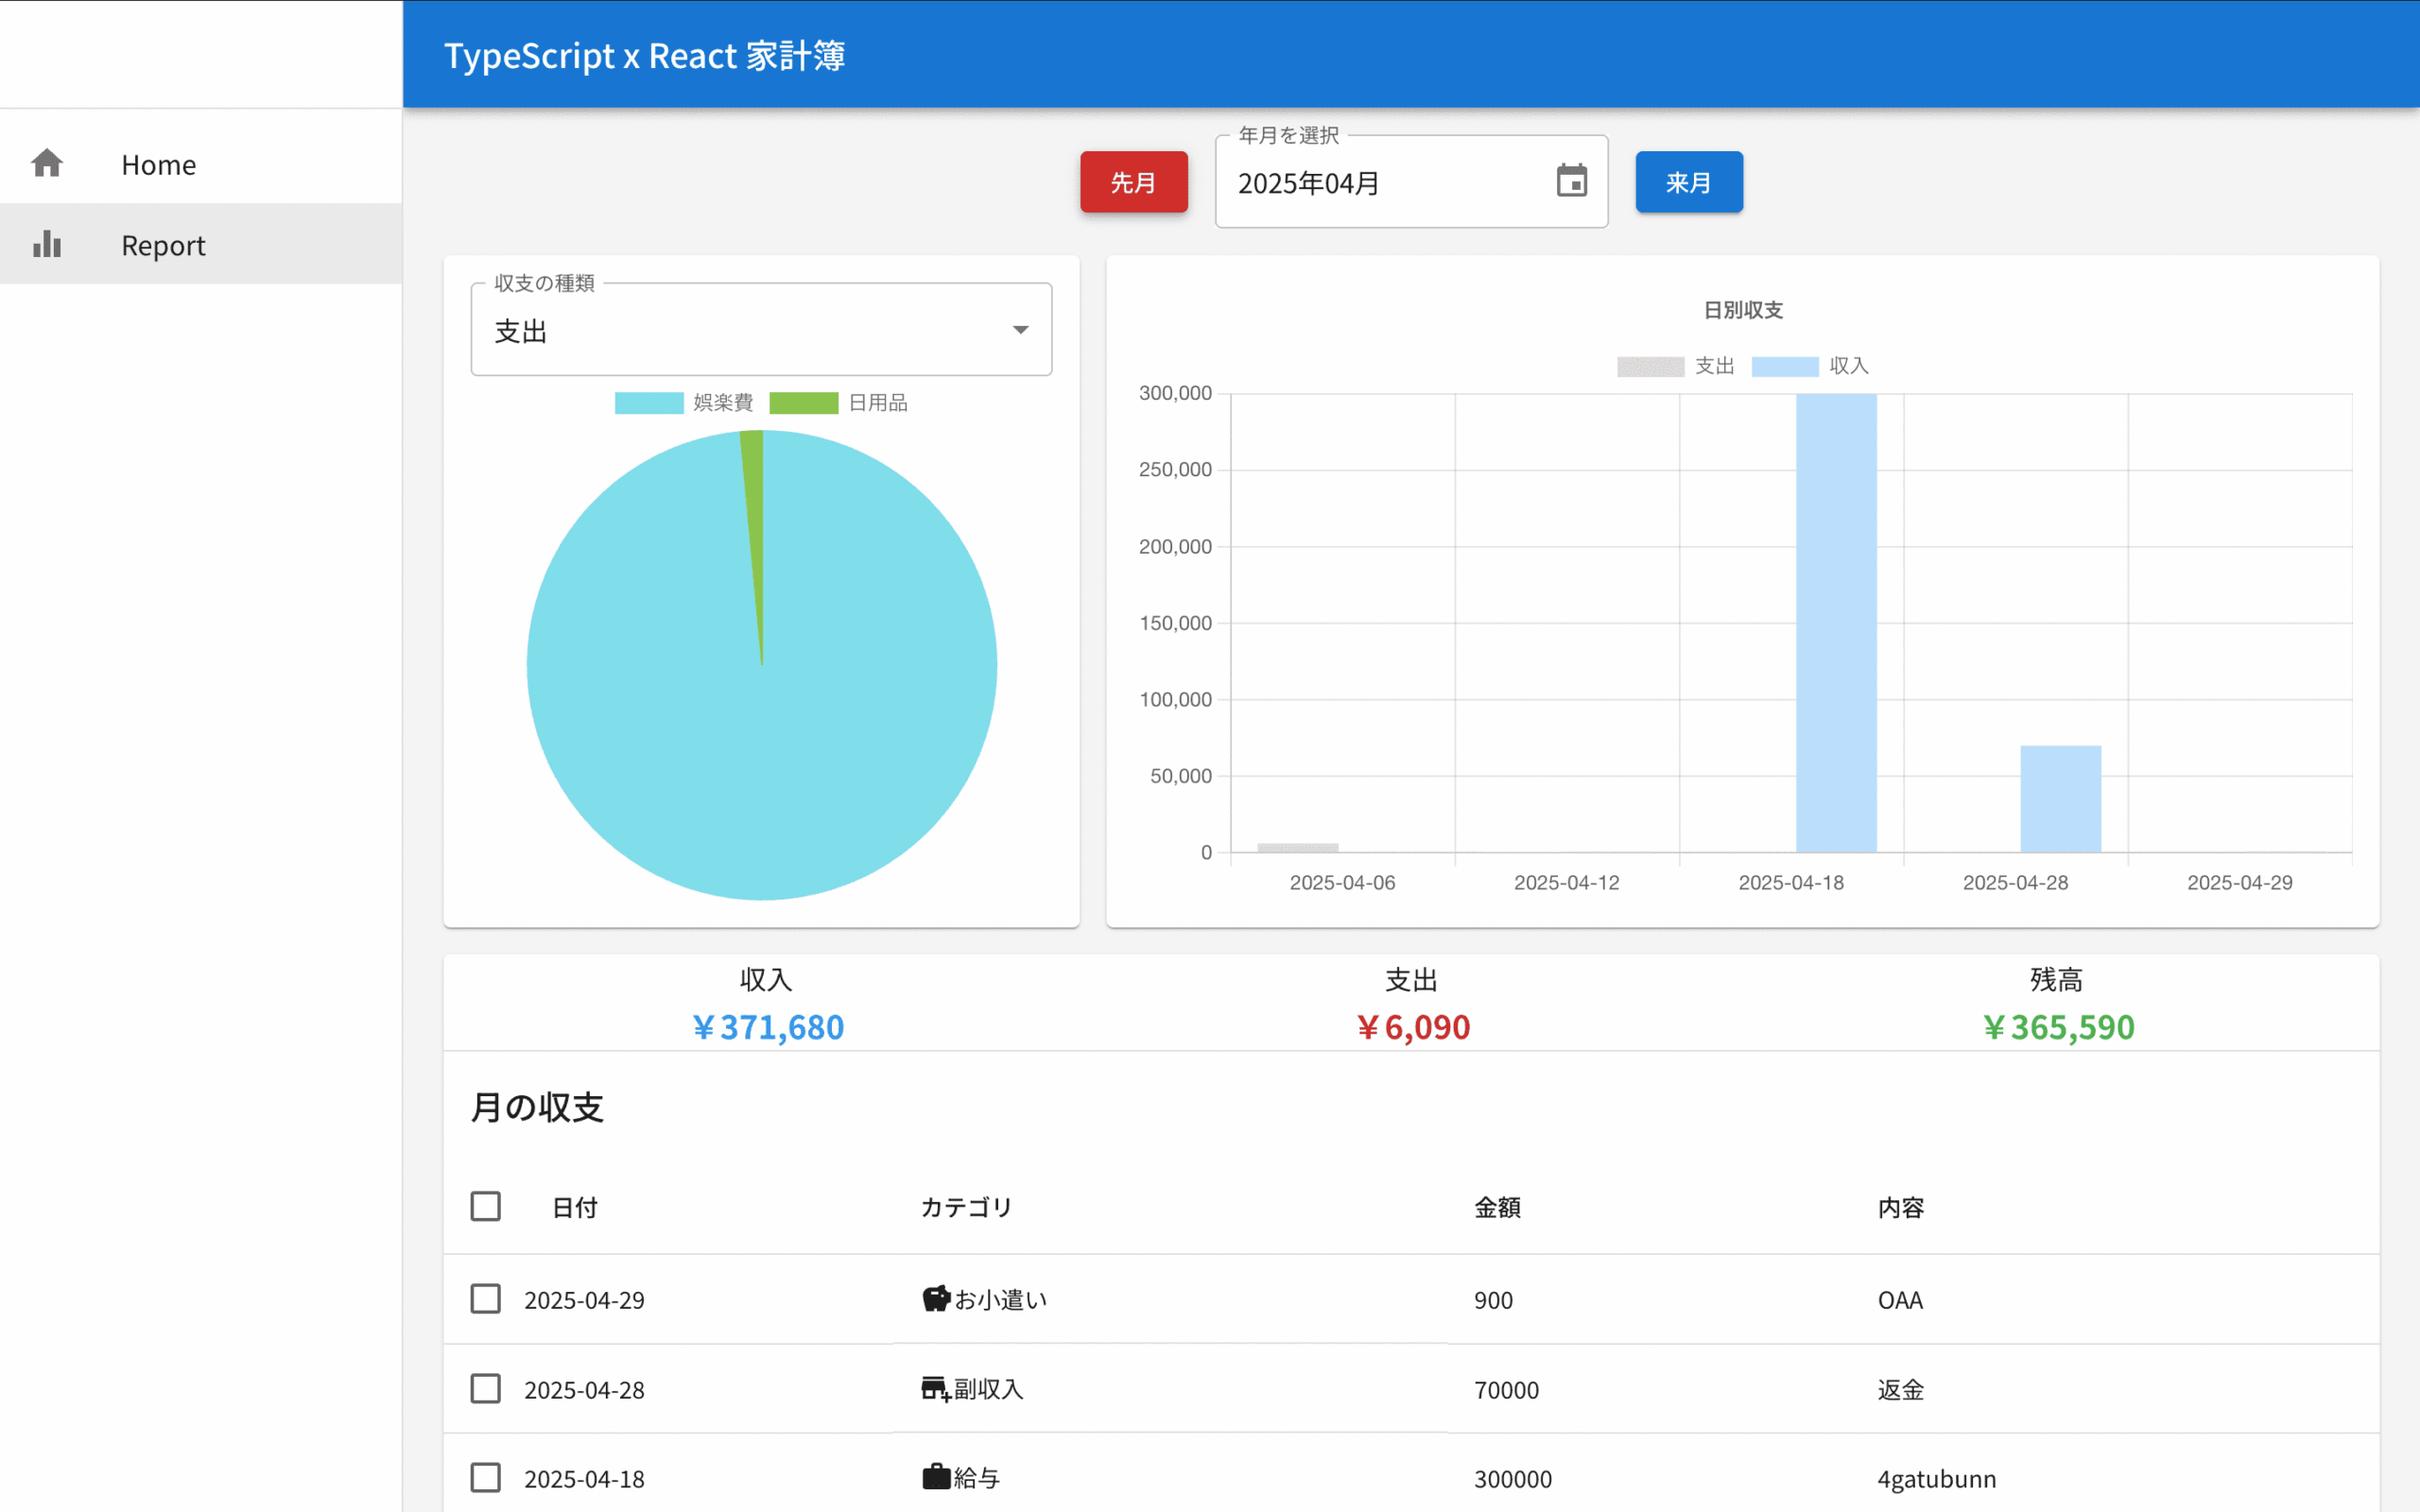The height and width of the screenshot is (1512, 2420).
Task: Click the amount 900 cell
Action: pos(1493,1300)
